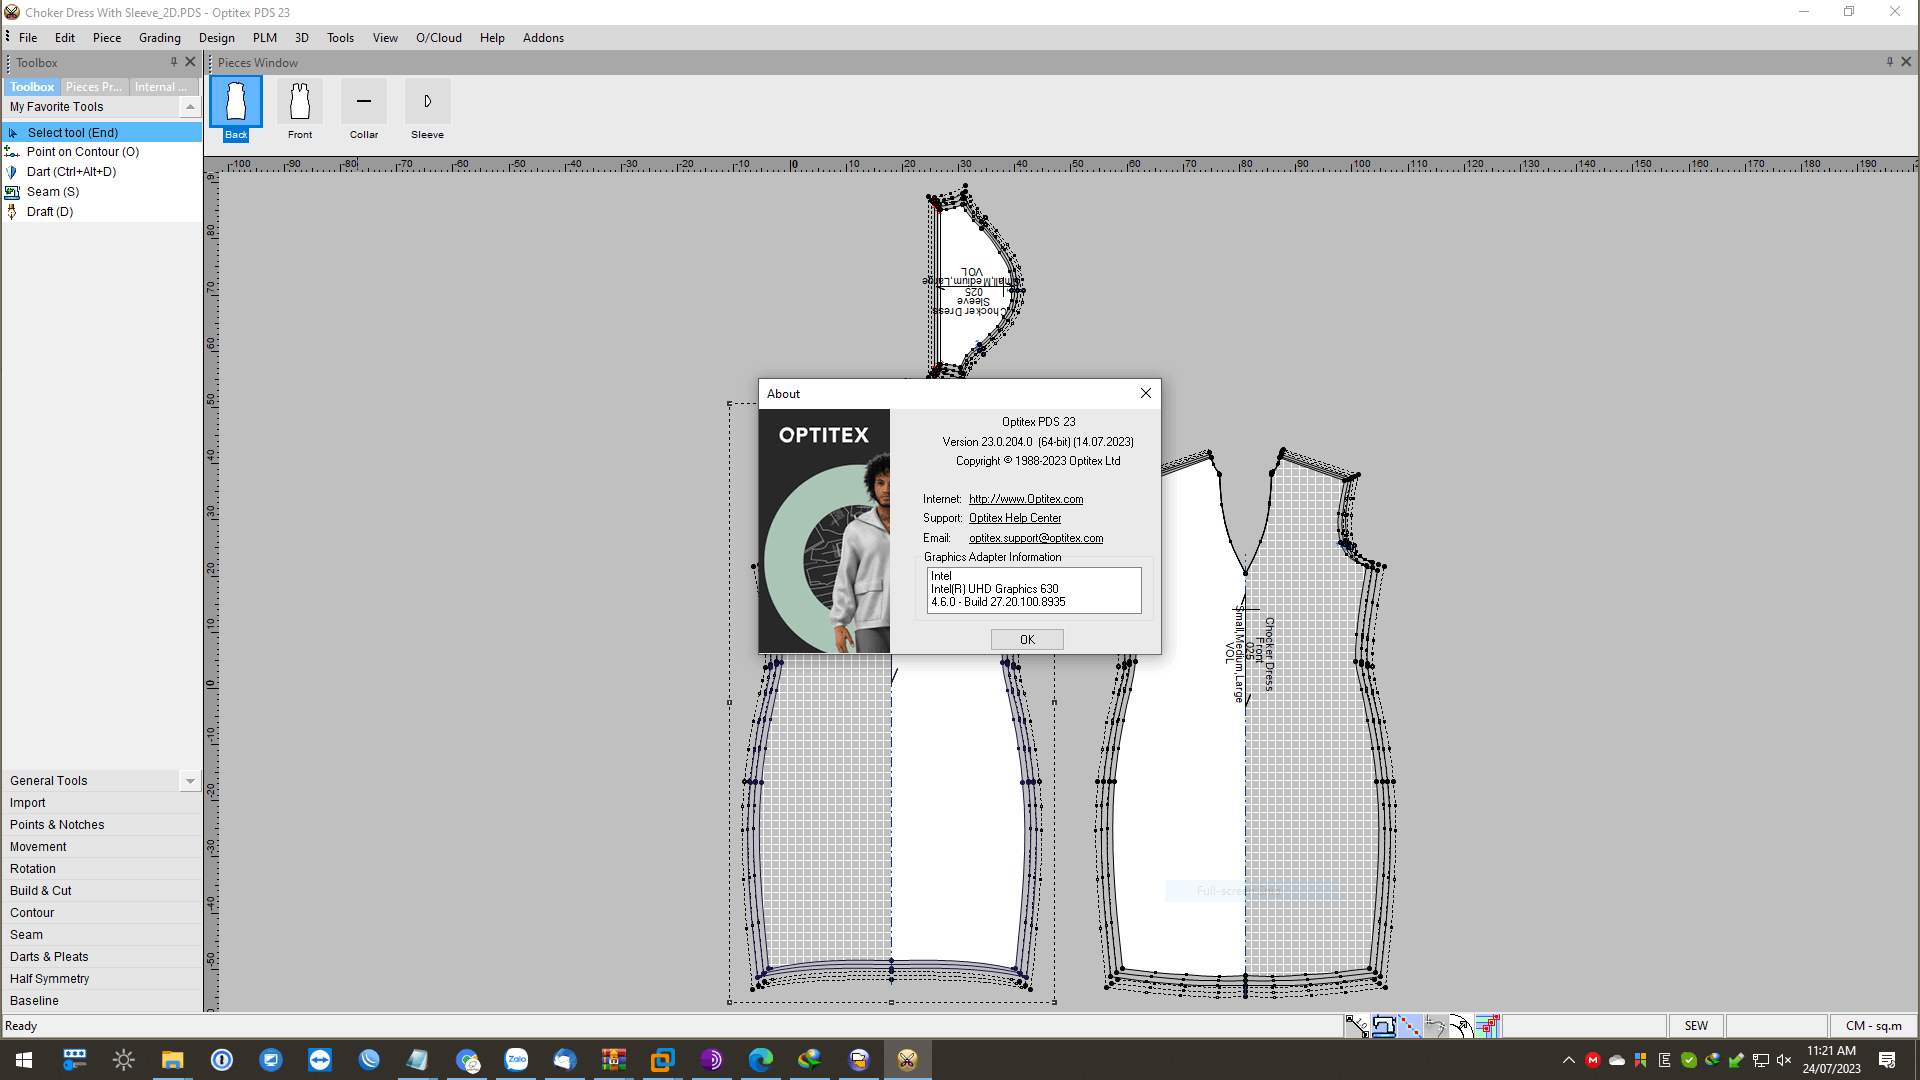Open the Grading menu

pyautogui.click(x=160, y=38)
